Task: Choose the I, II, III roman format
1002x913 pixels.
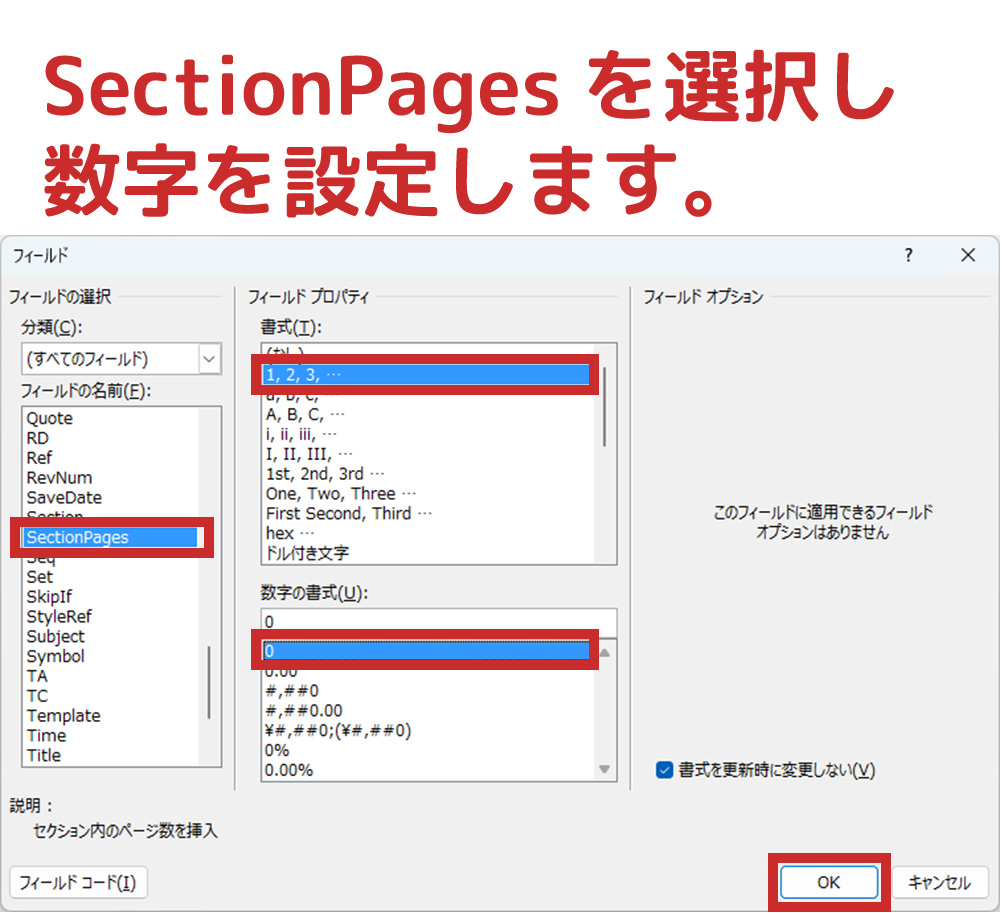Action: (x=309, y=454)
